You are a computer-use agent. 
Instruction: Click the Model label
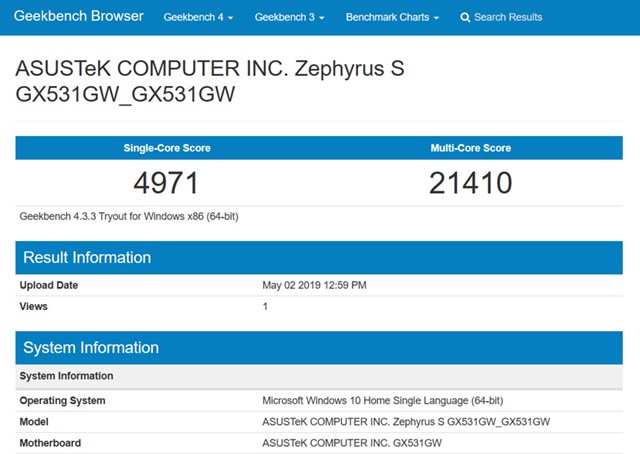(x=34, y=422)
